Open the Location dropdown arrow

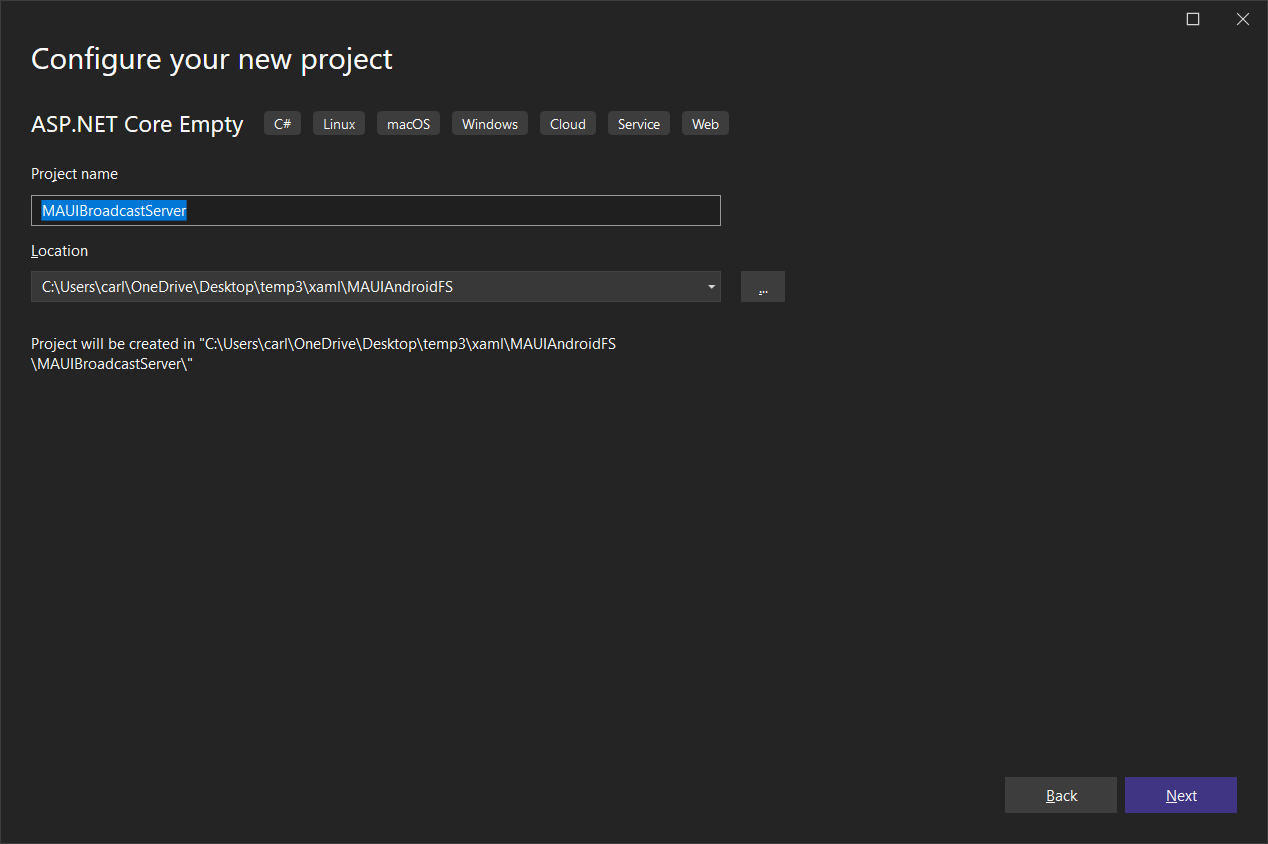pyautogui.click(x=711, y=287)
